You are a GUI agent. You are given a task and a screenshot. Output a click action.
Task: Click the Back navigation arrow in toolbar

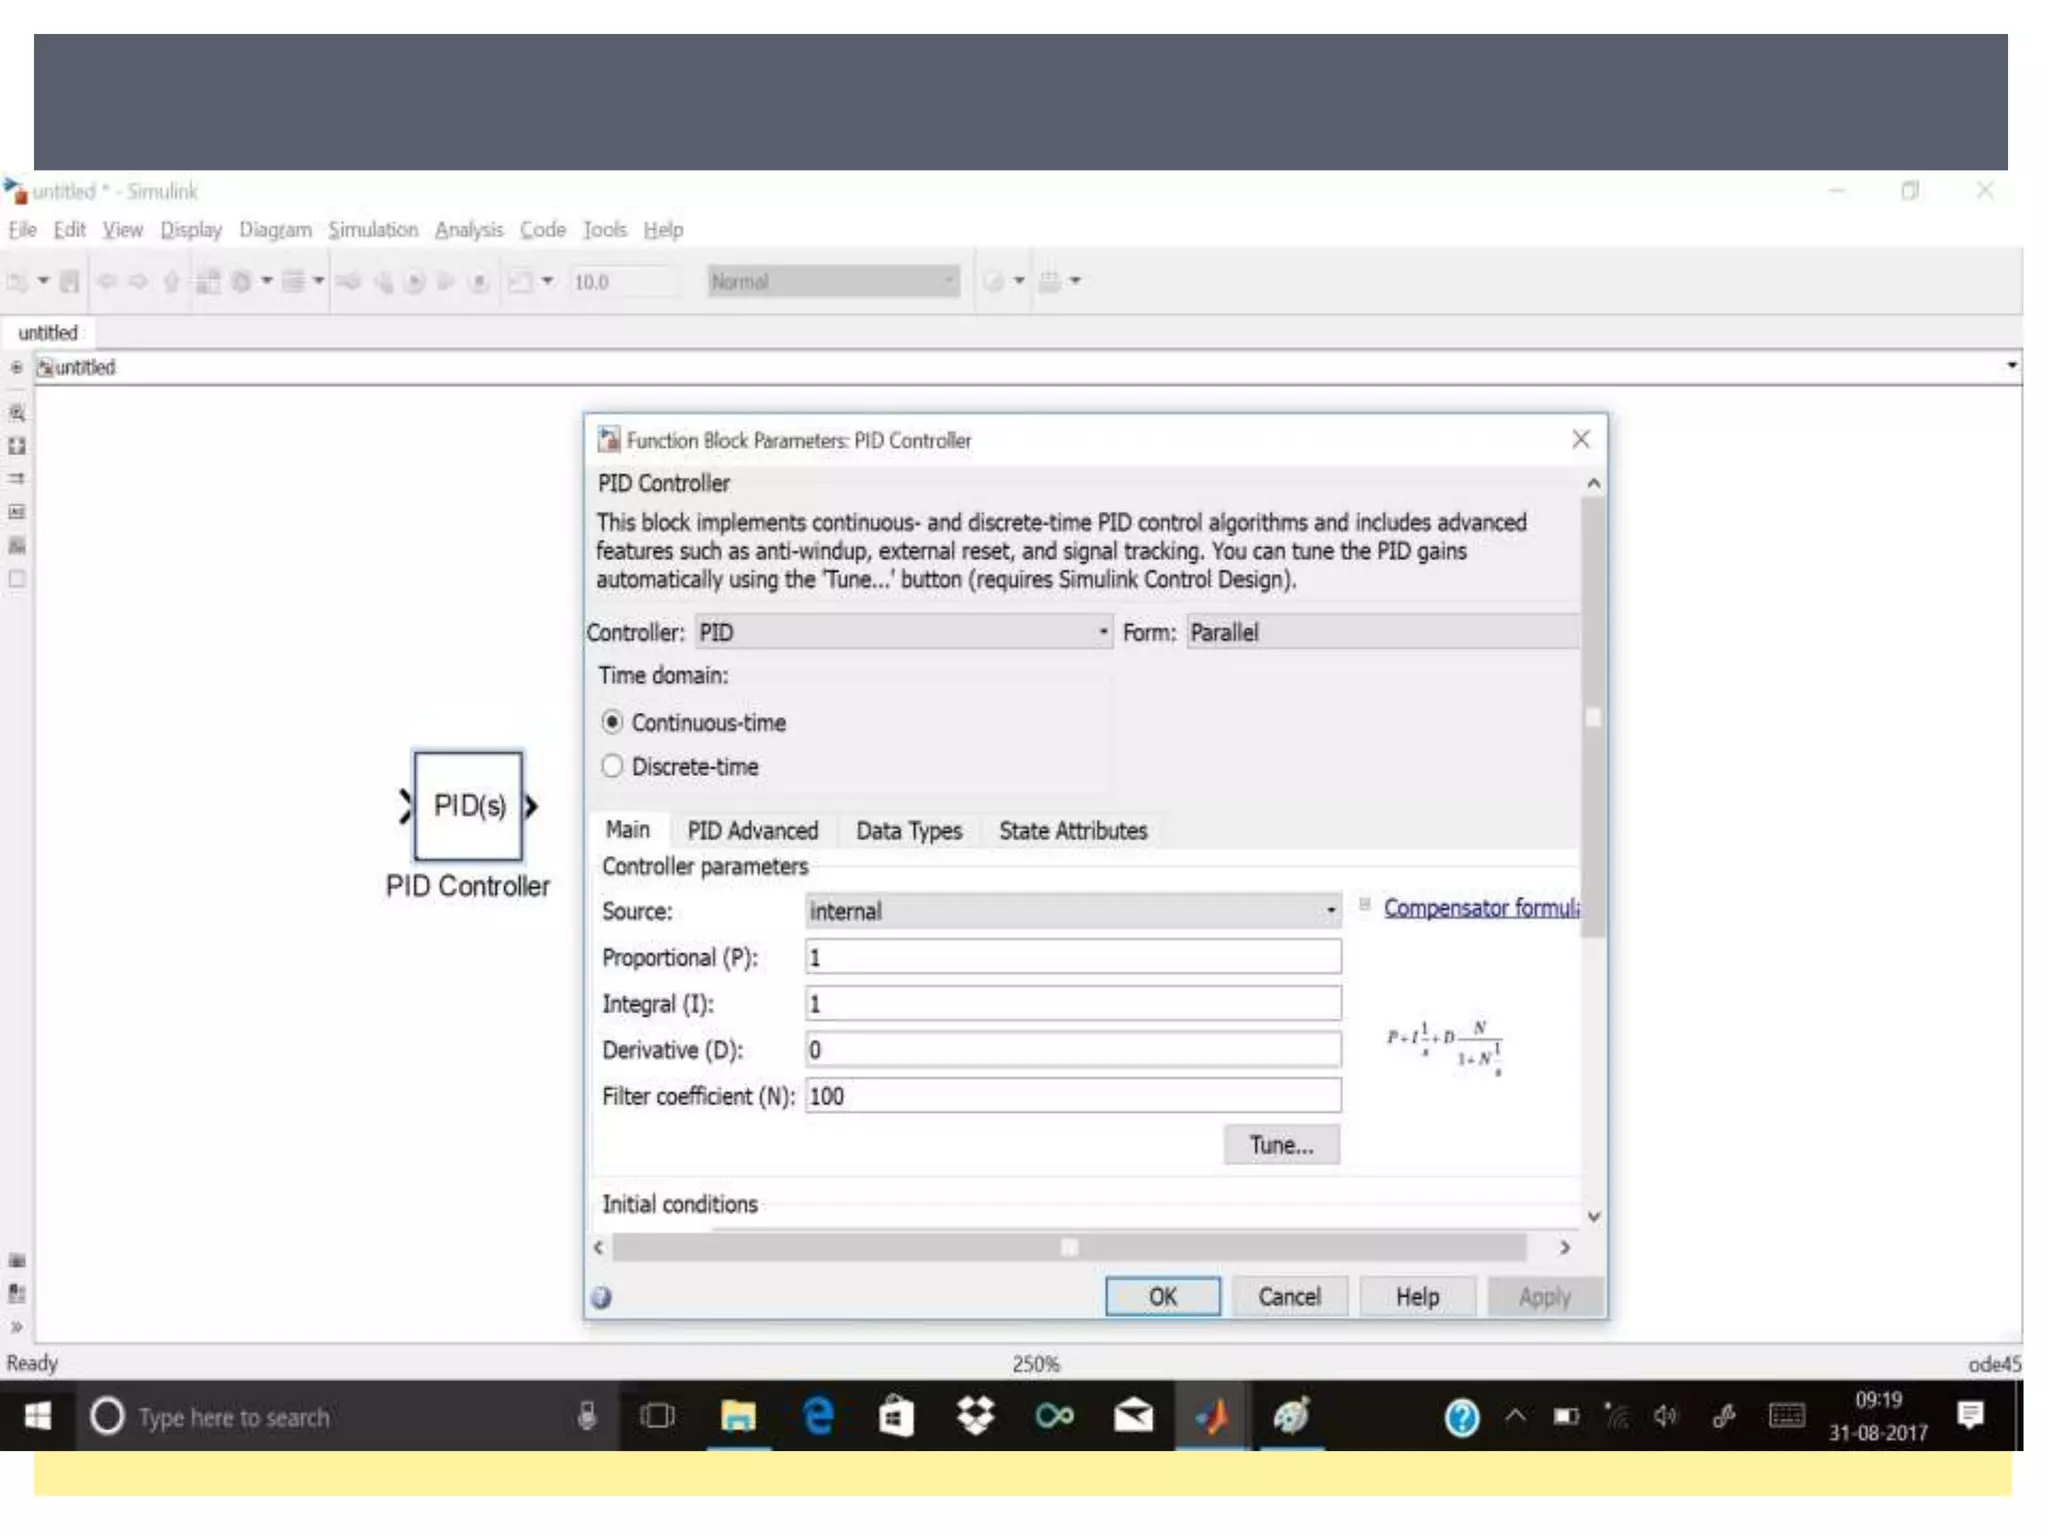pyautogui.click(x=107, y=282)
